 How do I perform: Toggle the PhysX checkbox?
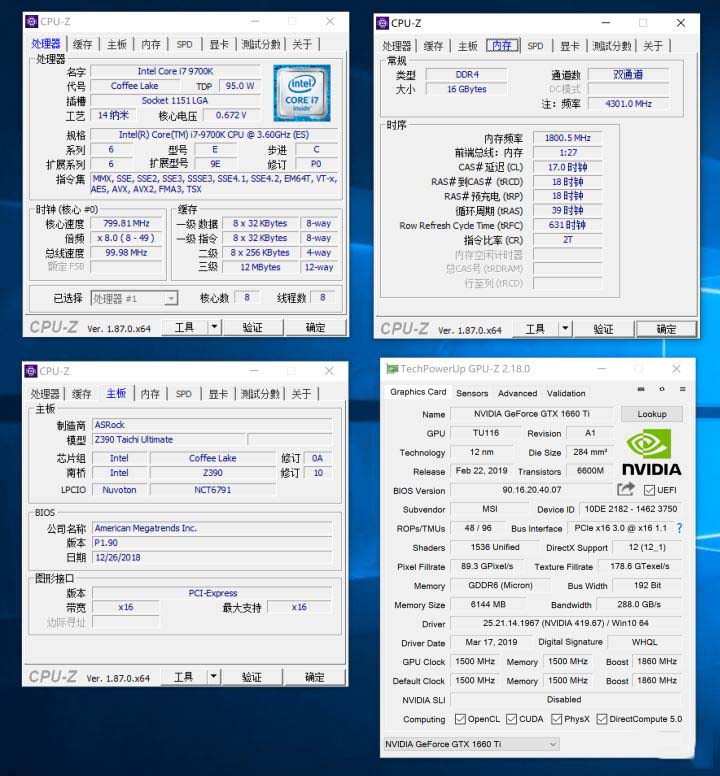pos(557,719)
